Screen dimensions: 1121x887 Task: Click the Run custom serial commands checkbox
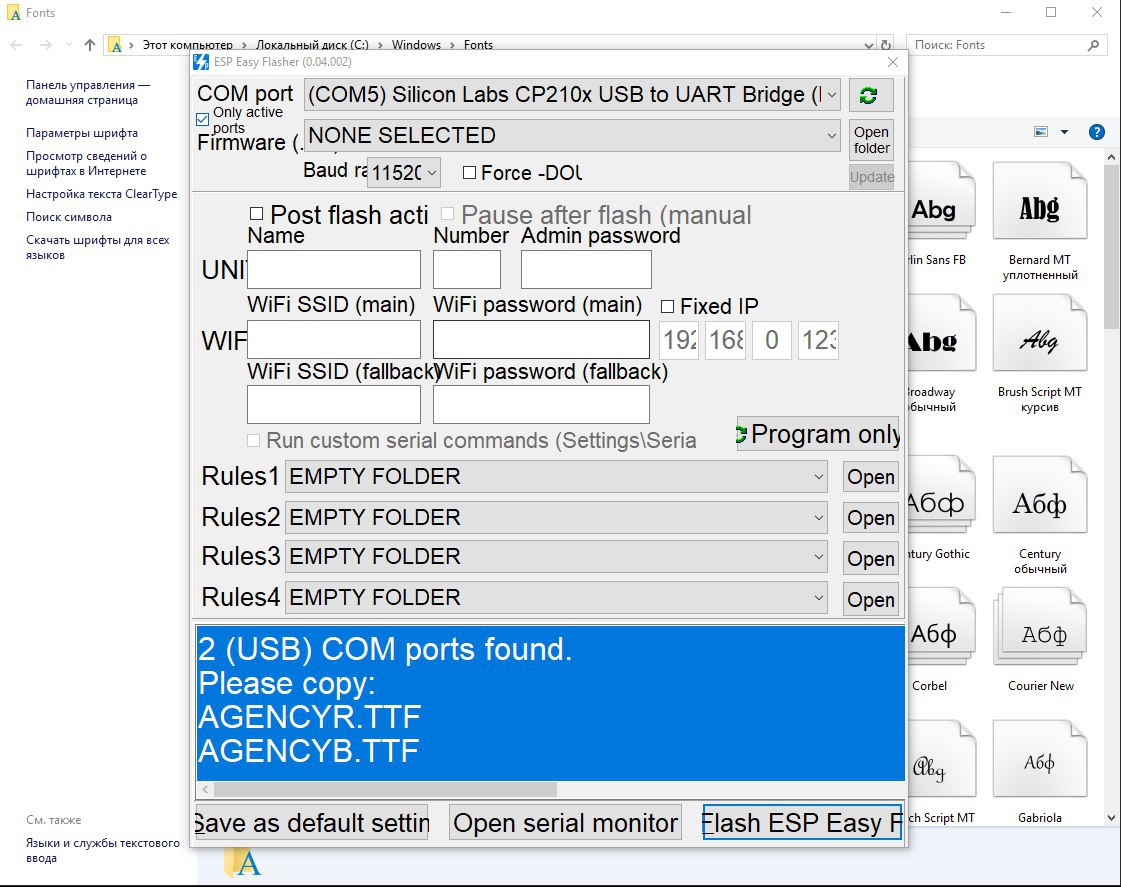(253, 440)
